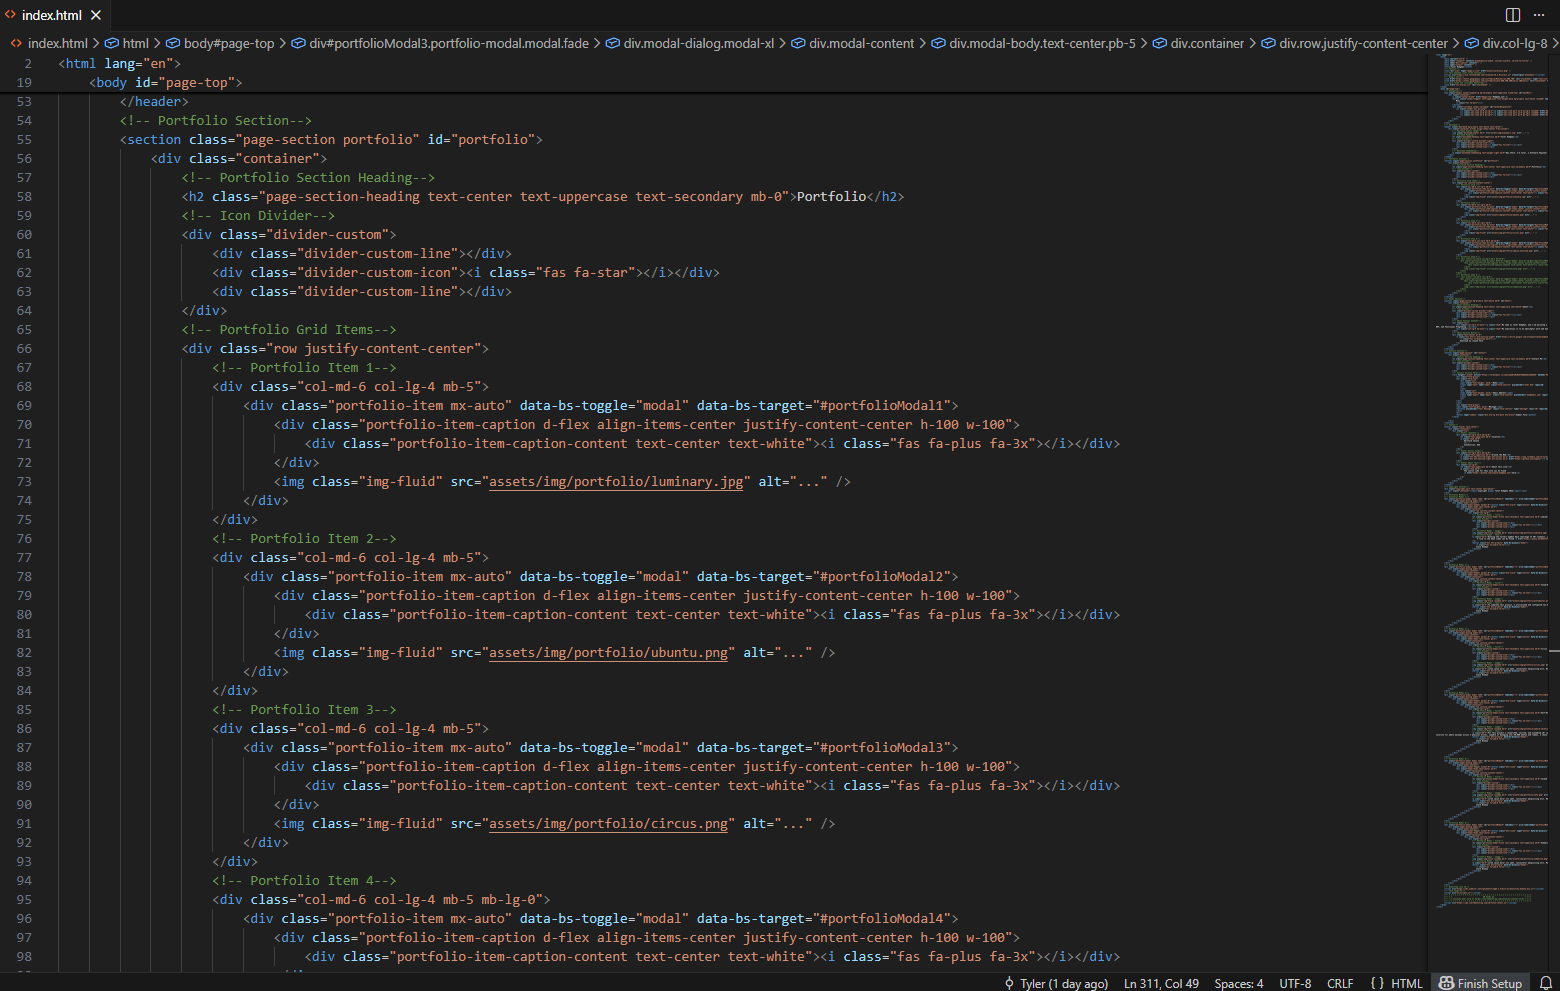Screen dimensions: 1560x991
Task: Open go-to-line via Ln 311, Col 49
Action: pyautogui.click(x=1161, y=983)
